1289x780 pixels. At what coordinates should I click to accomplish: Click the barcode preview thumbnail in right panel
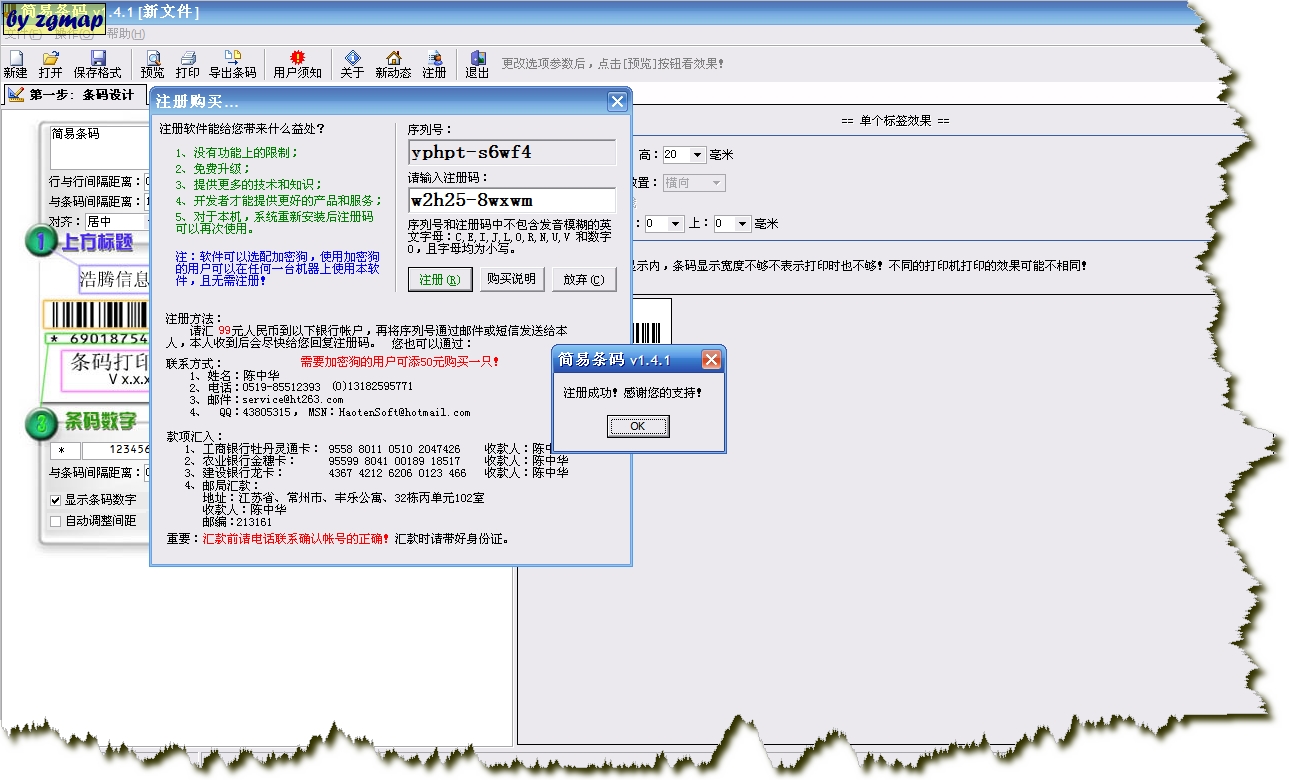click(x=652, y=322)
